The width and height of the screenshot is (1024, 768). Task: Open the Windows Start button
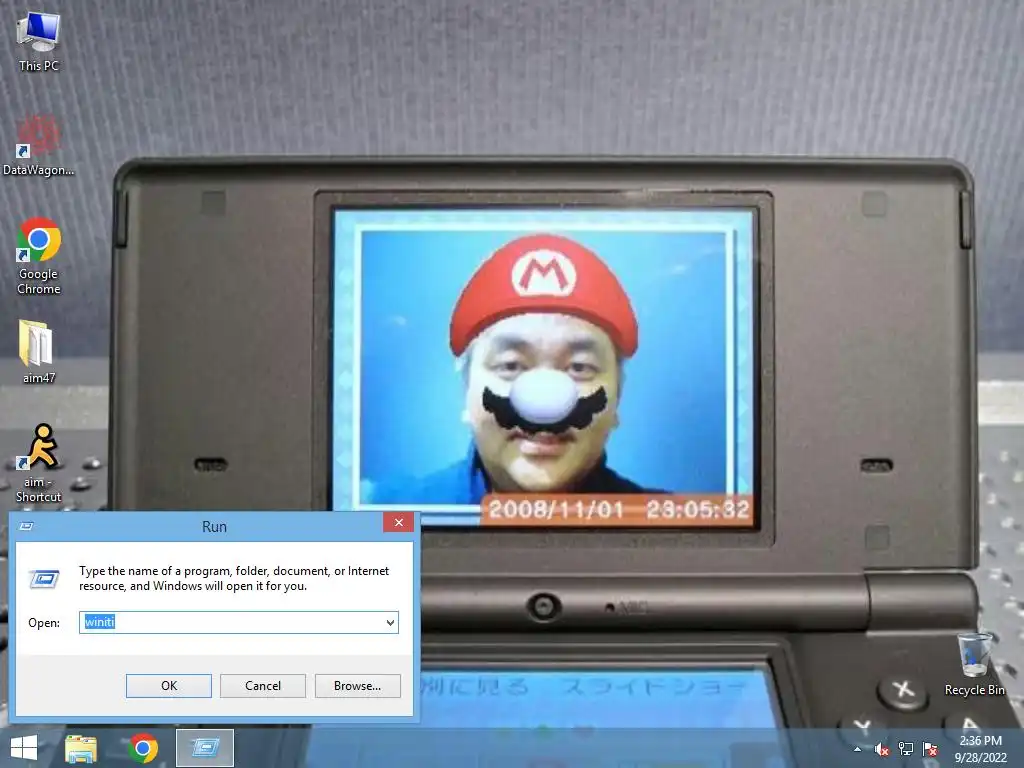pyautogui.click(x=24, y=748)
